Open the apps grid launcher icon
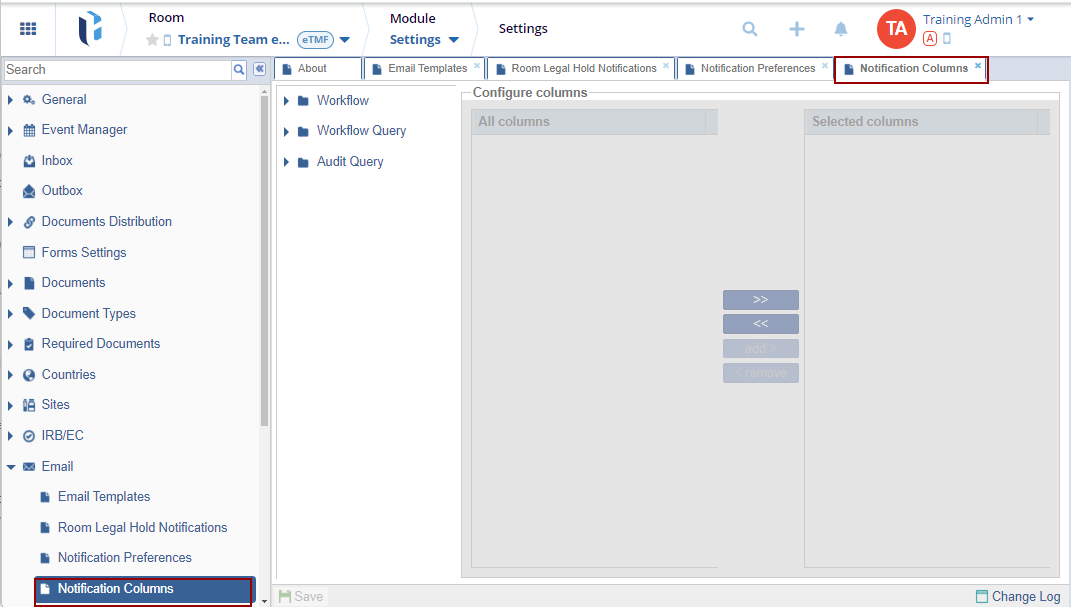Screen dimensions: 1071x607 [x=28, y=29]
